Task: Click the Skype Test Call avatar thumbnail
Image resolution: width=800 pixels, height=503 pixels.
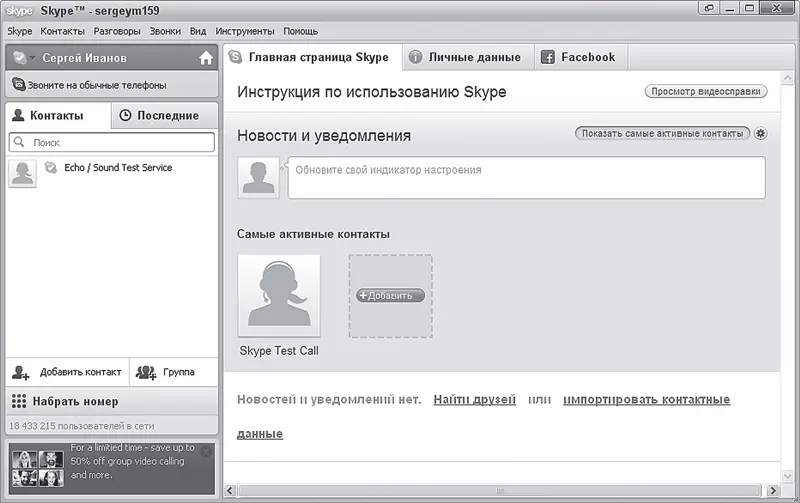Action: point(279,295)
